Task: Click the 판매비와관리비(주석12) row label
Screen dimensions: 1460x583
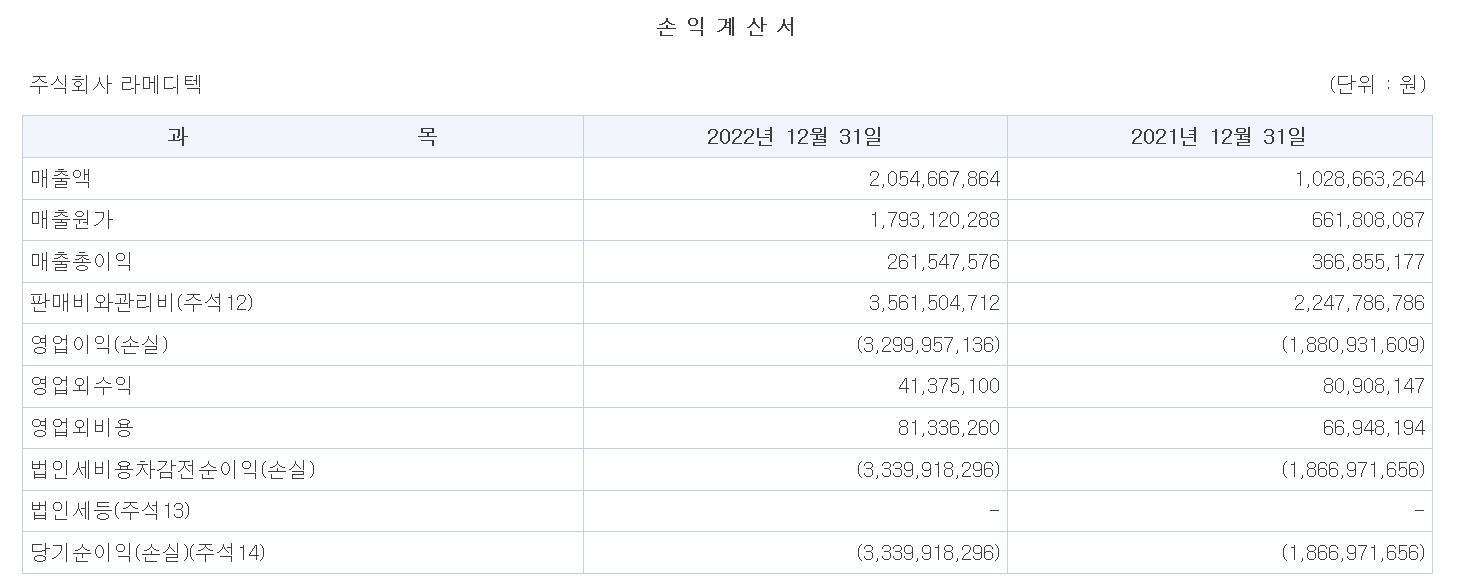Action: (x=142, y=303)
